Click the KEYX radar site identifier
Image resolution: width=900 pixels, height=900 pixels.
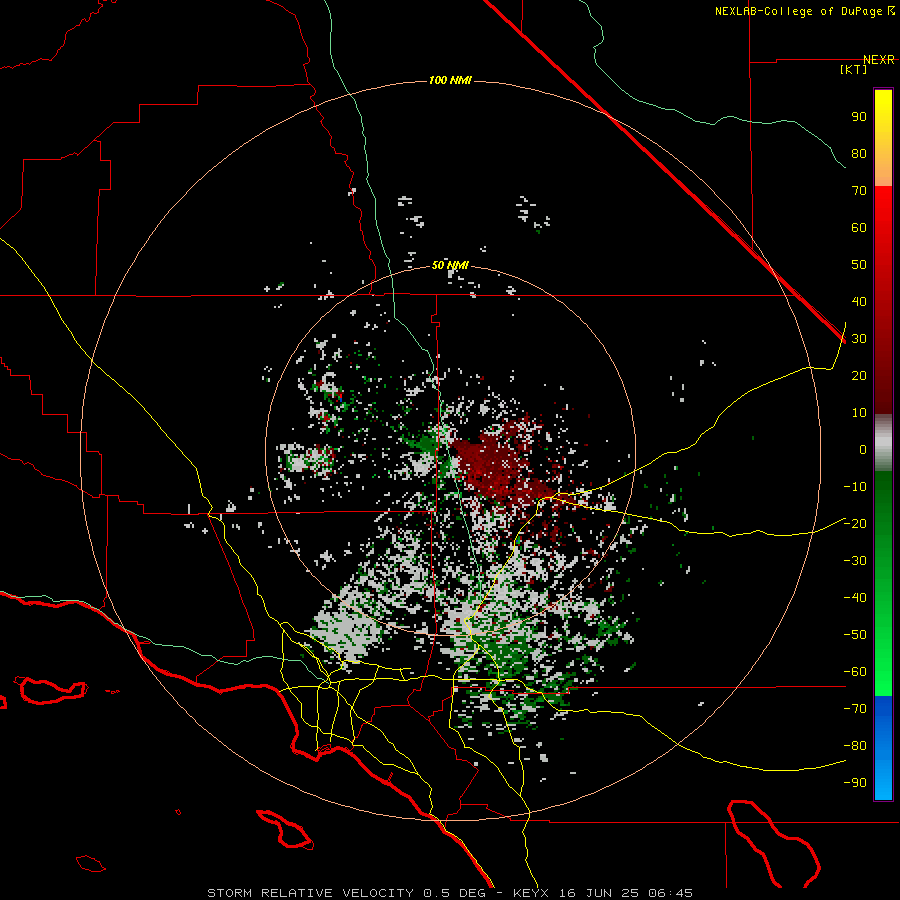pos(531,893)
